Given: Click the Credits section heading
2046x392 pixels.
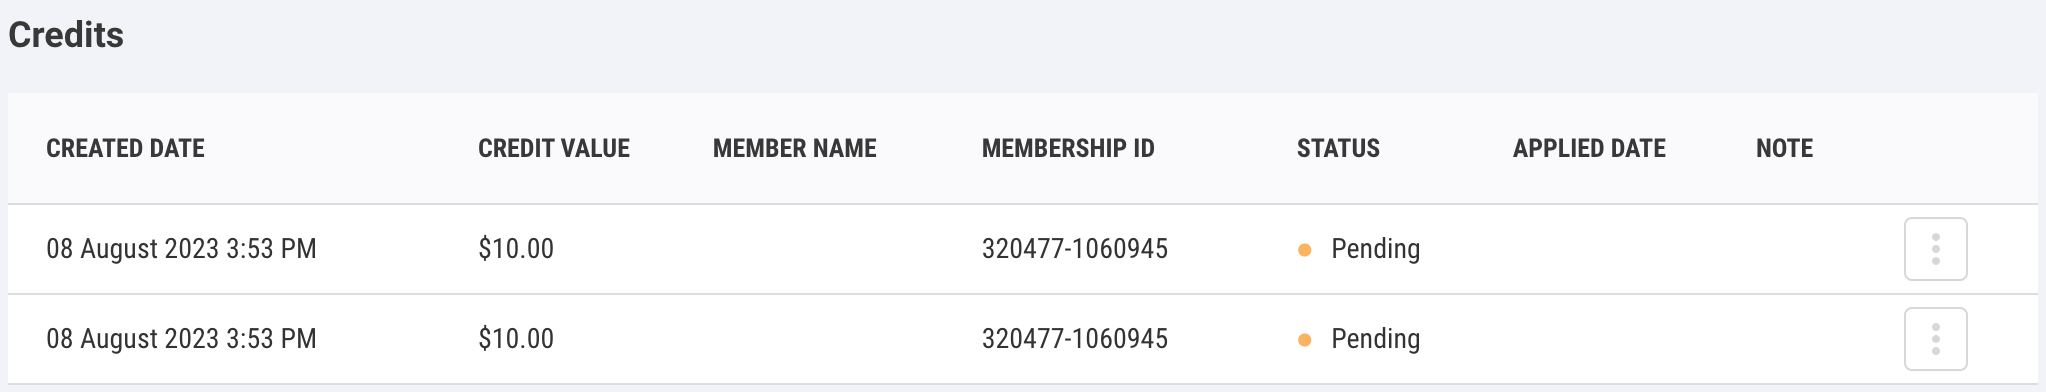Looking at the screenshot, I should click(x=66, y=35).
